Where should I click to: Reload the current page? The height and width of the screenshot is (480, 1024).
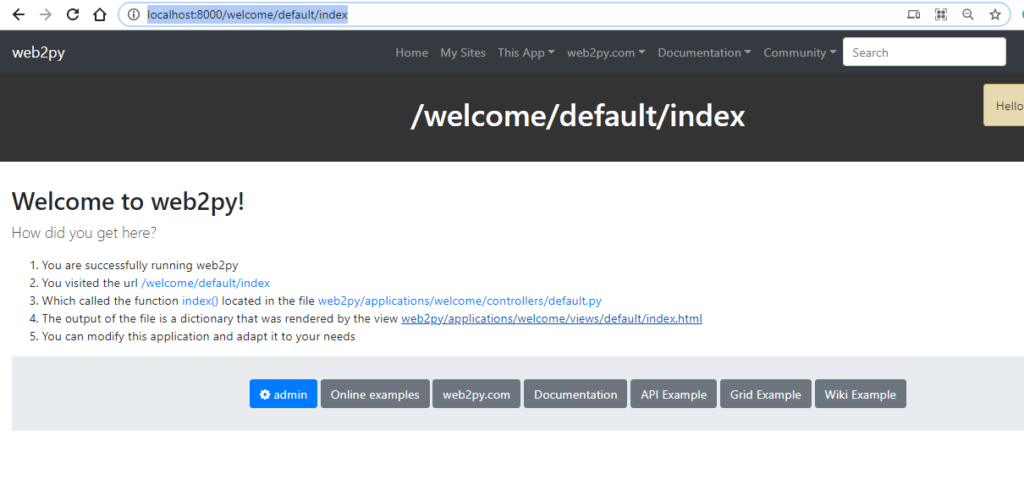(72, 15)
